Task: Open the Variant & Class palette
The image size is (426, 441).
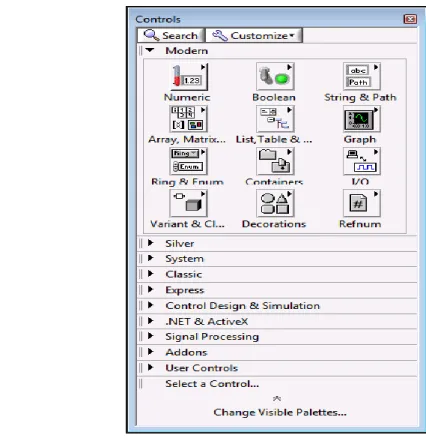Action: pyautogui.click(x=189, y=203)
